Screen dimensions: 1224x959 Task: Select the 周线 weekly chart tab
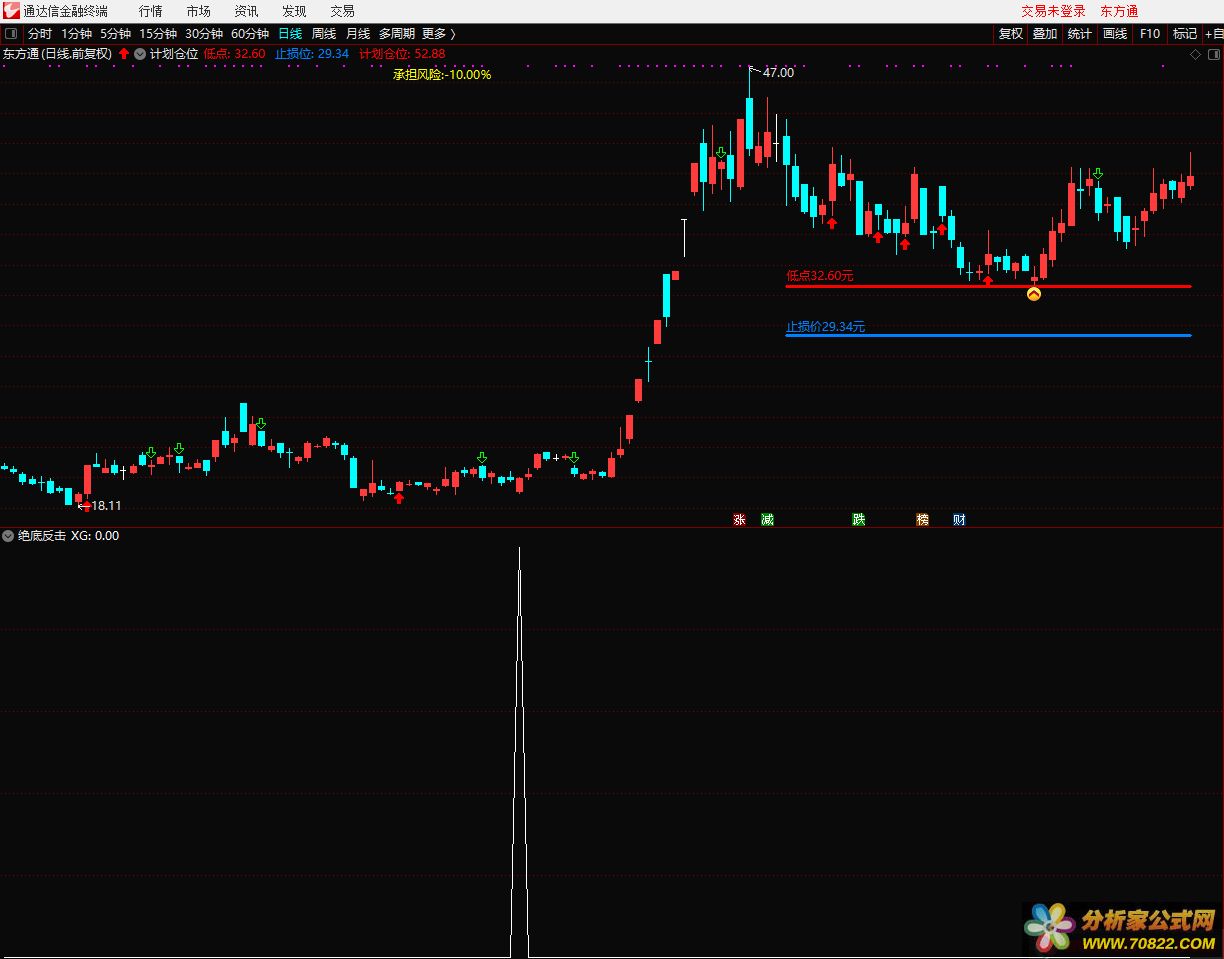click(x=324, y=34)
